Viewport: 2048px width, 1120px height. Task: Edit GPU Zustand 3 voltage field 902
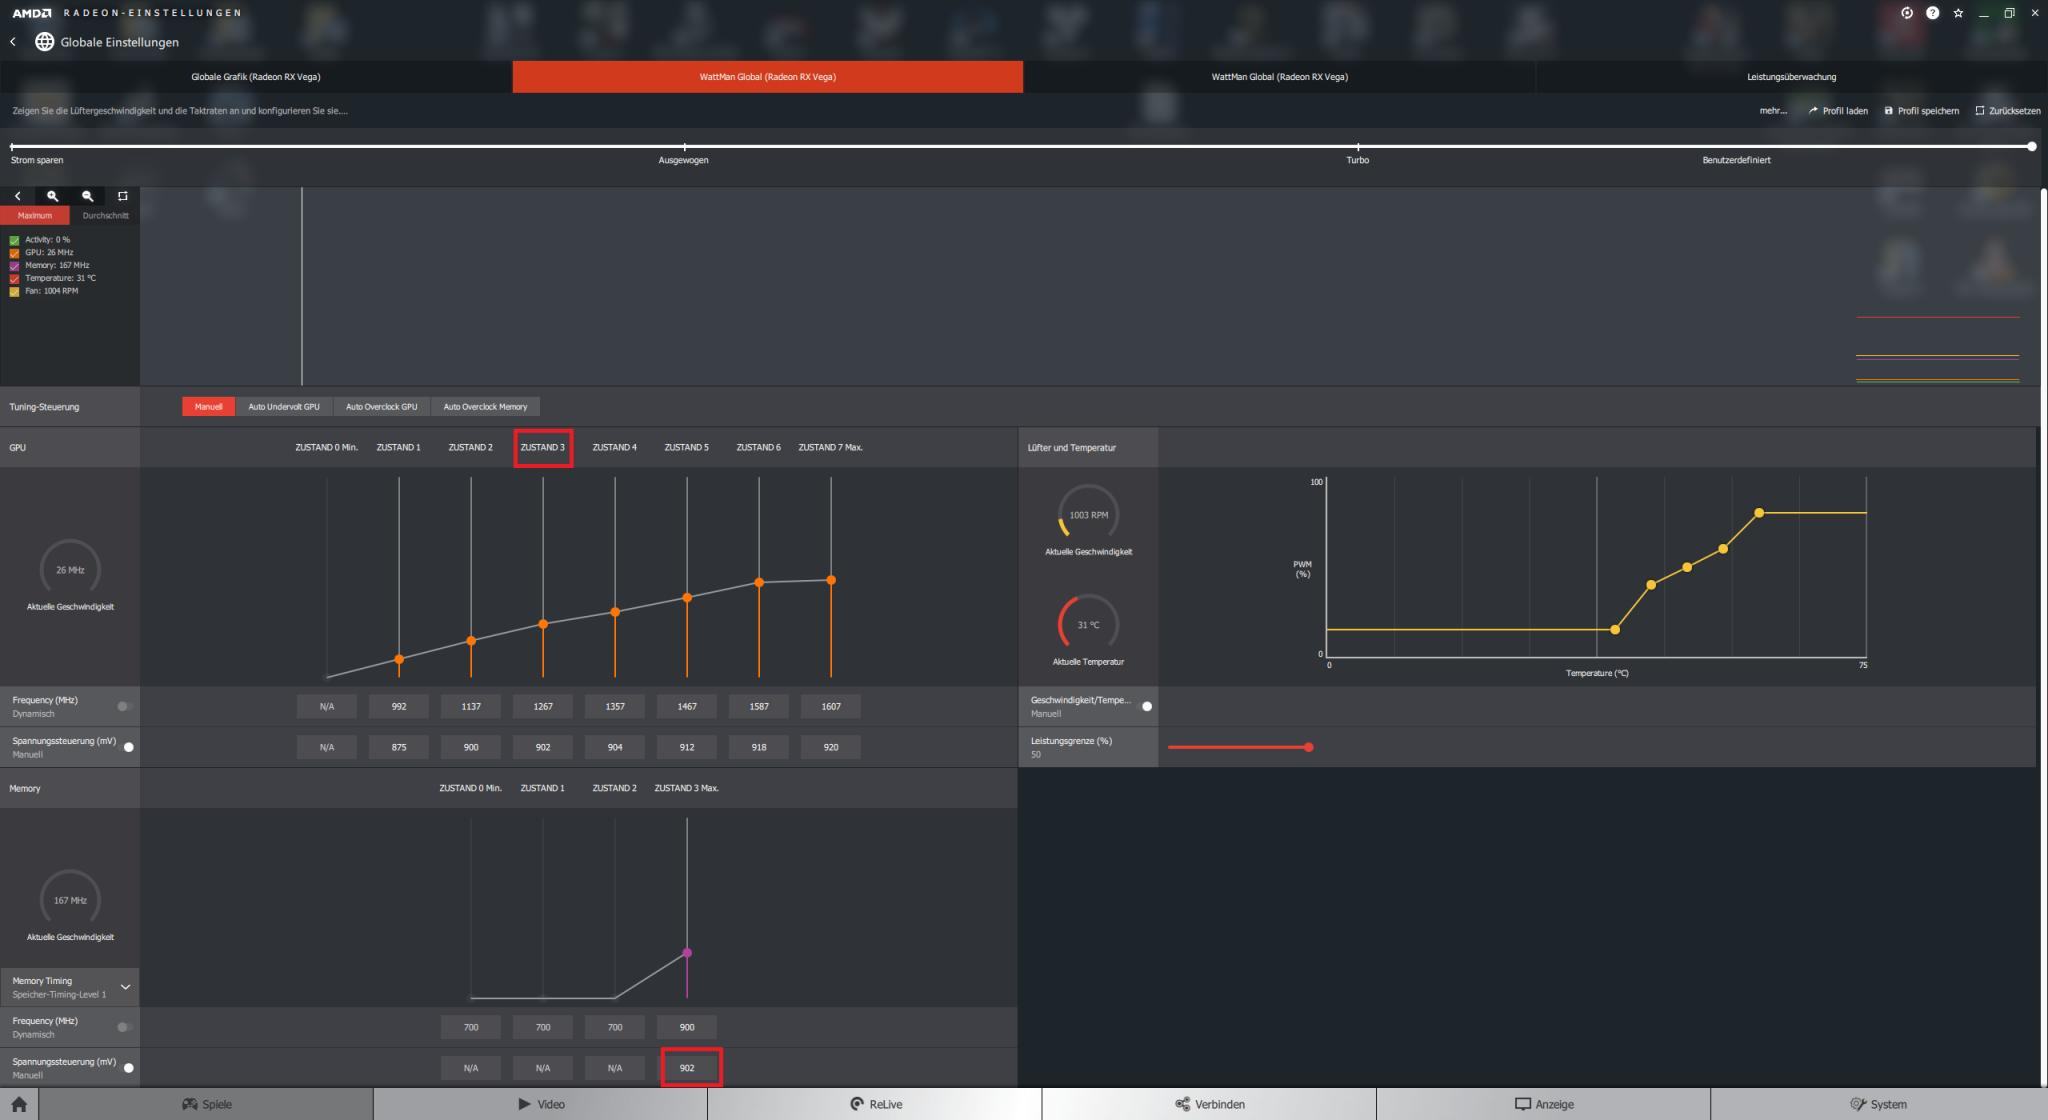pos(543,747)
